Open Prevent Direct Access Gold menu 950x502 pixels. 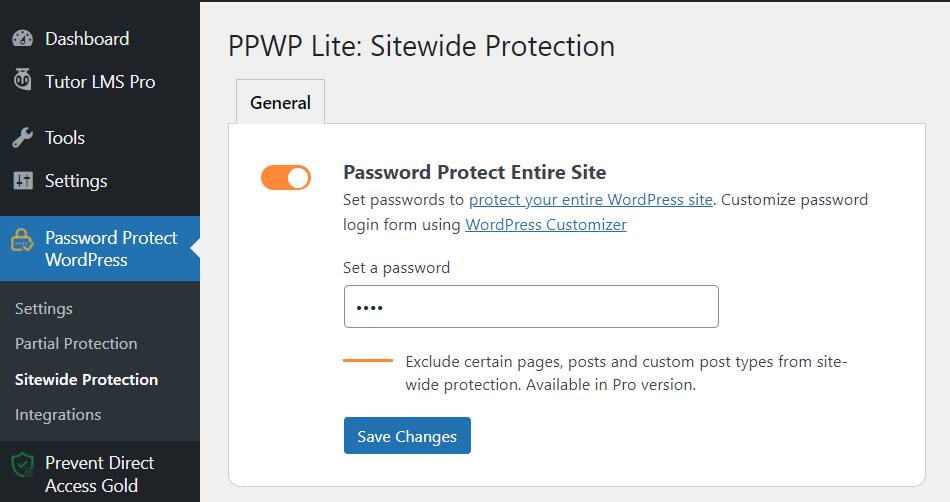click(100, 474)
